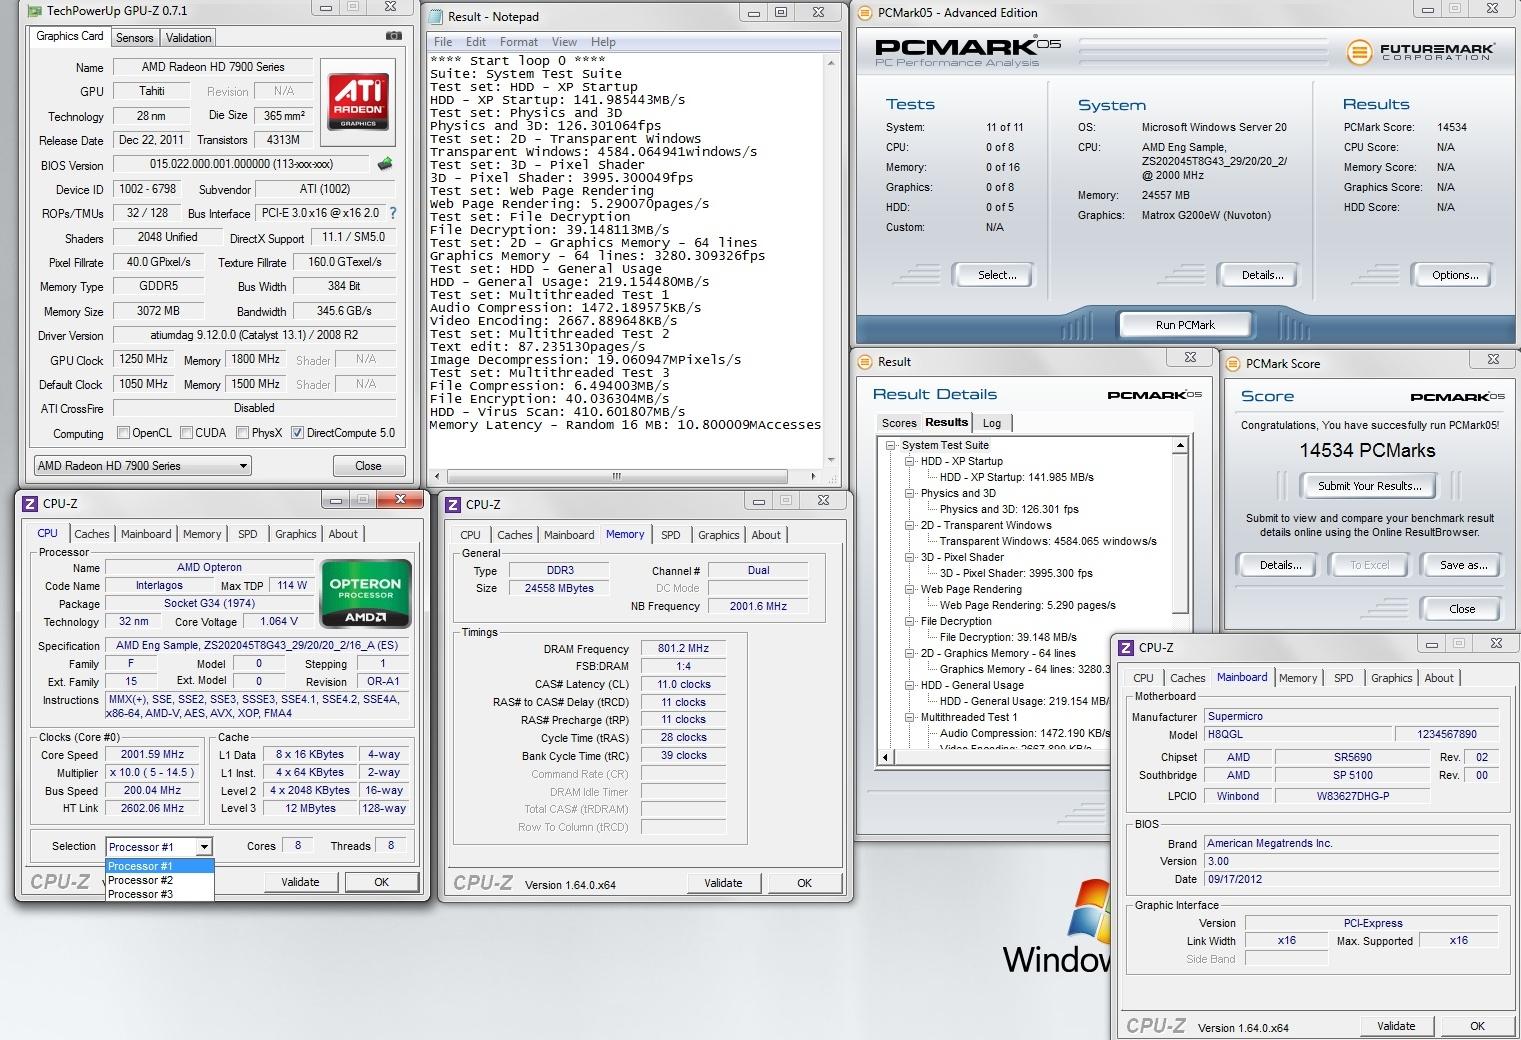1521x1040 pixels.
Task: Open the Caches tab in CPU-Z CPU window
Action: [x=92, y=534]
